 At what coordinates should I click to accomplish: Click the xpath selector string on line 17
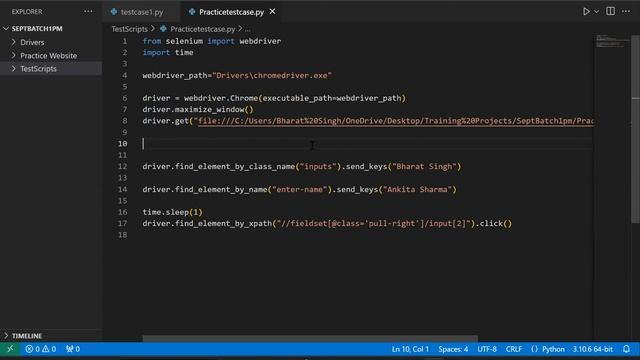pyautogui.click(x=373, y=224)
